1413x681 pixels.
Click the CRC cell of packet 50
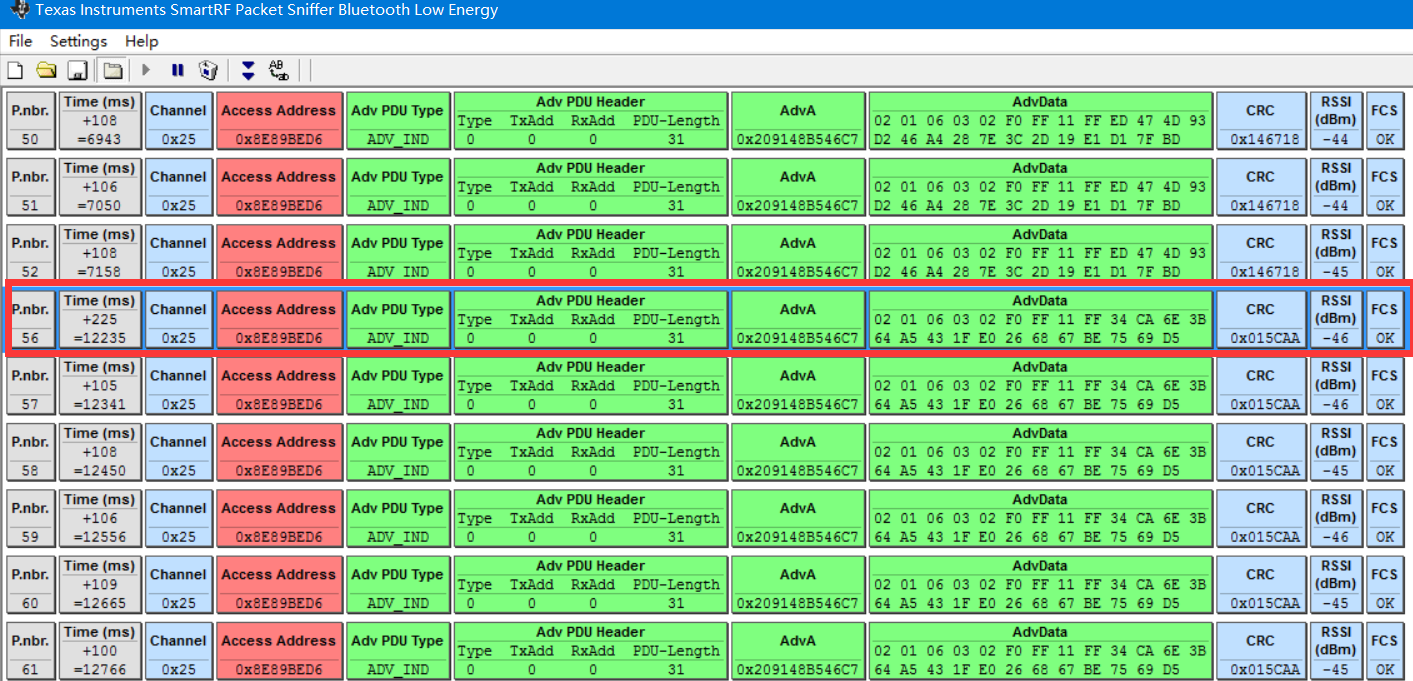pyautogui.click(x=1261, y=120)
